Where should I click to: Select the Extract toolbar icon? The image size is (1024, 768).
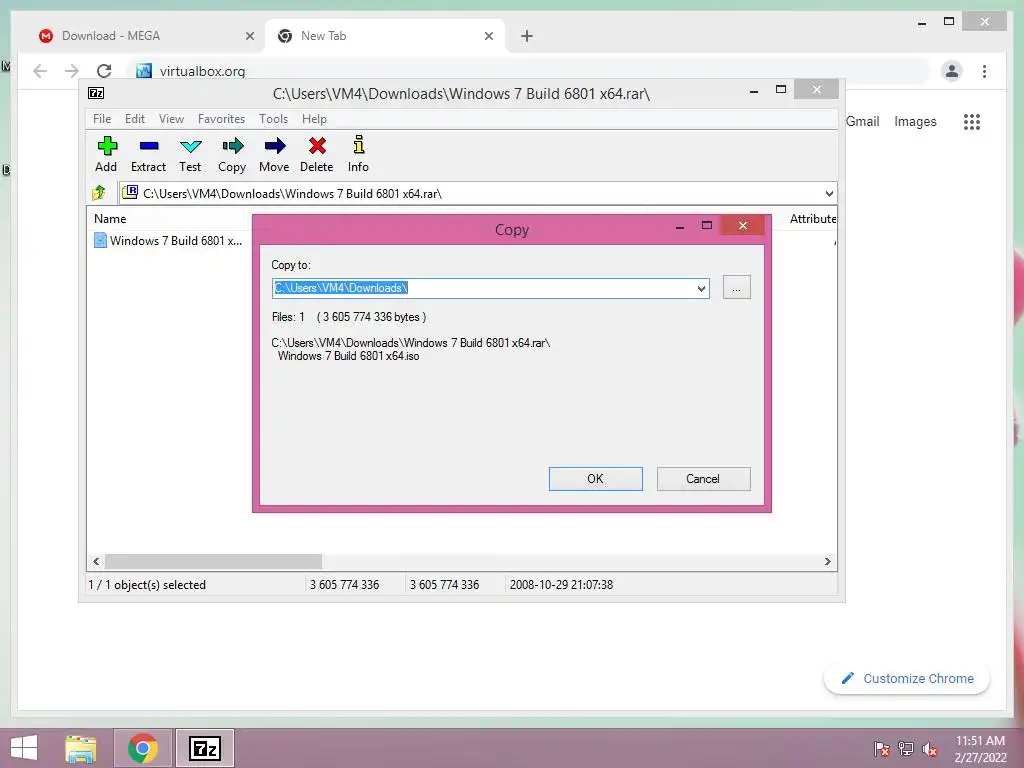148,154
